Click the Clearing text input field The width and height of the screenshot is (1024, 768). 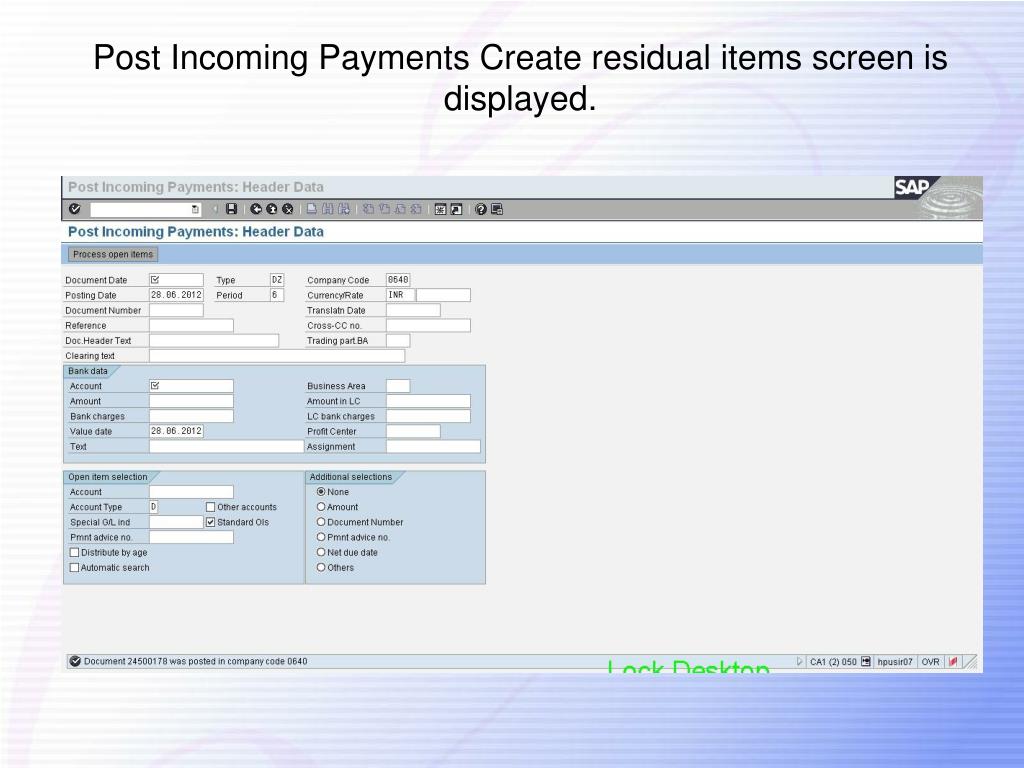tap(277, 355)
